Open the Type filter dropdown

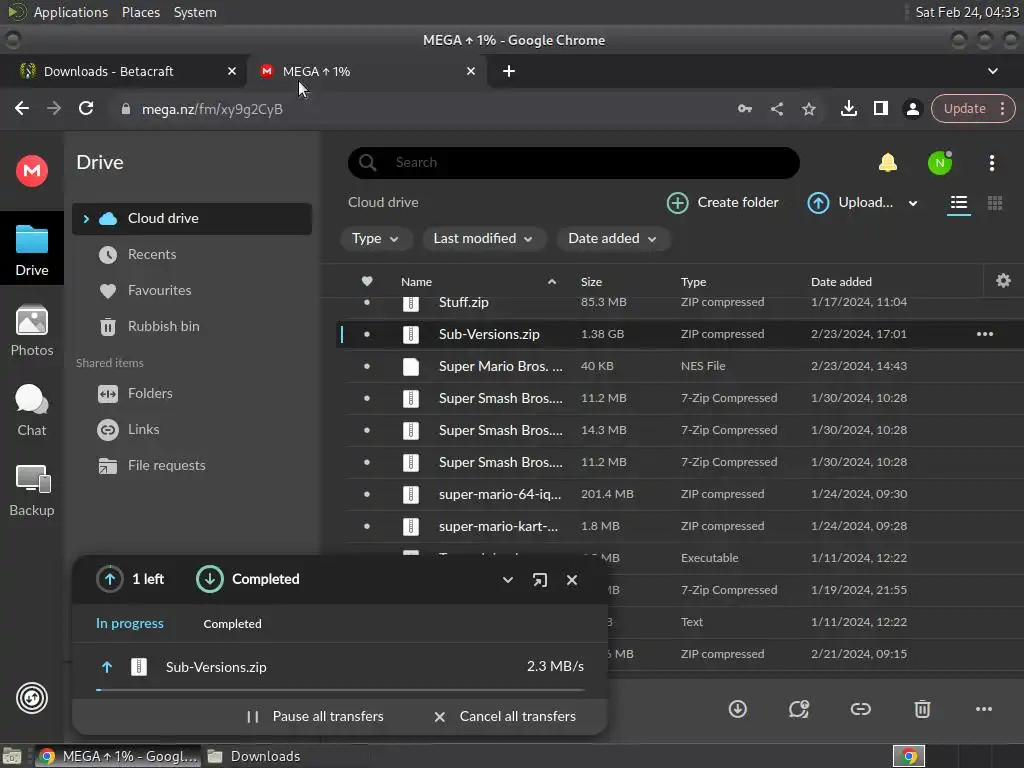(x=376, y=239)
